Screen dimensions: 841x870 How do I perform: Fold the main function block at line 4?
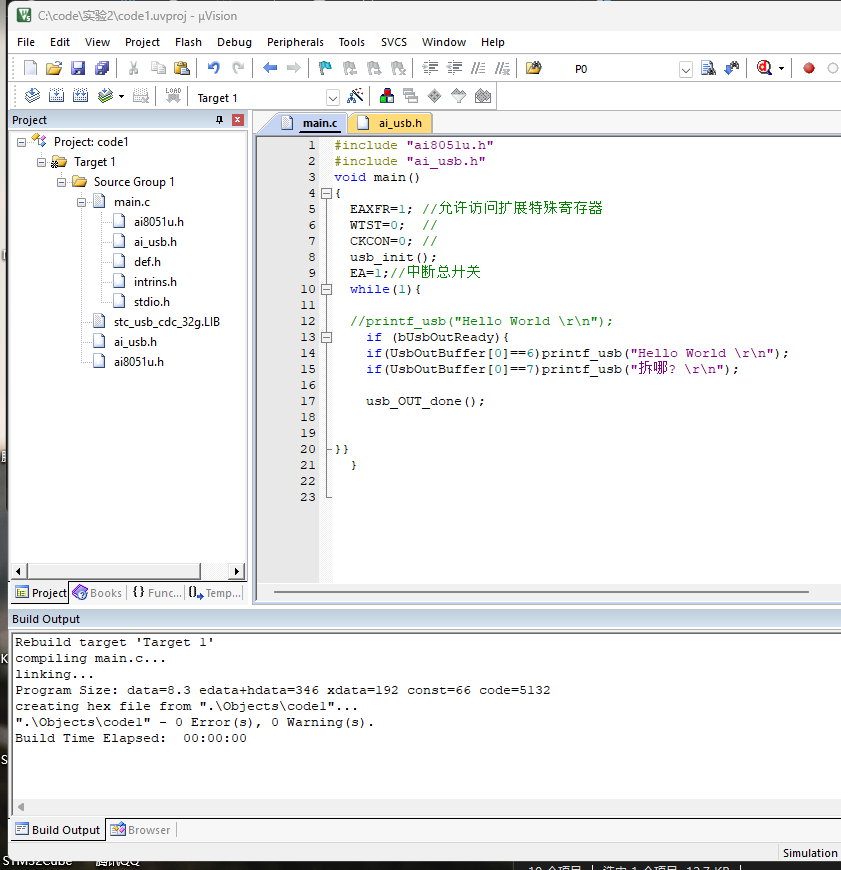(327, 193)
